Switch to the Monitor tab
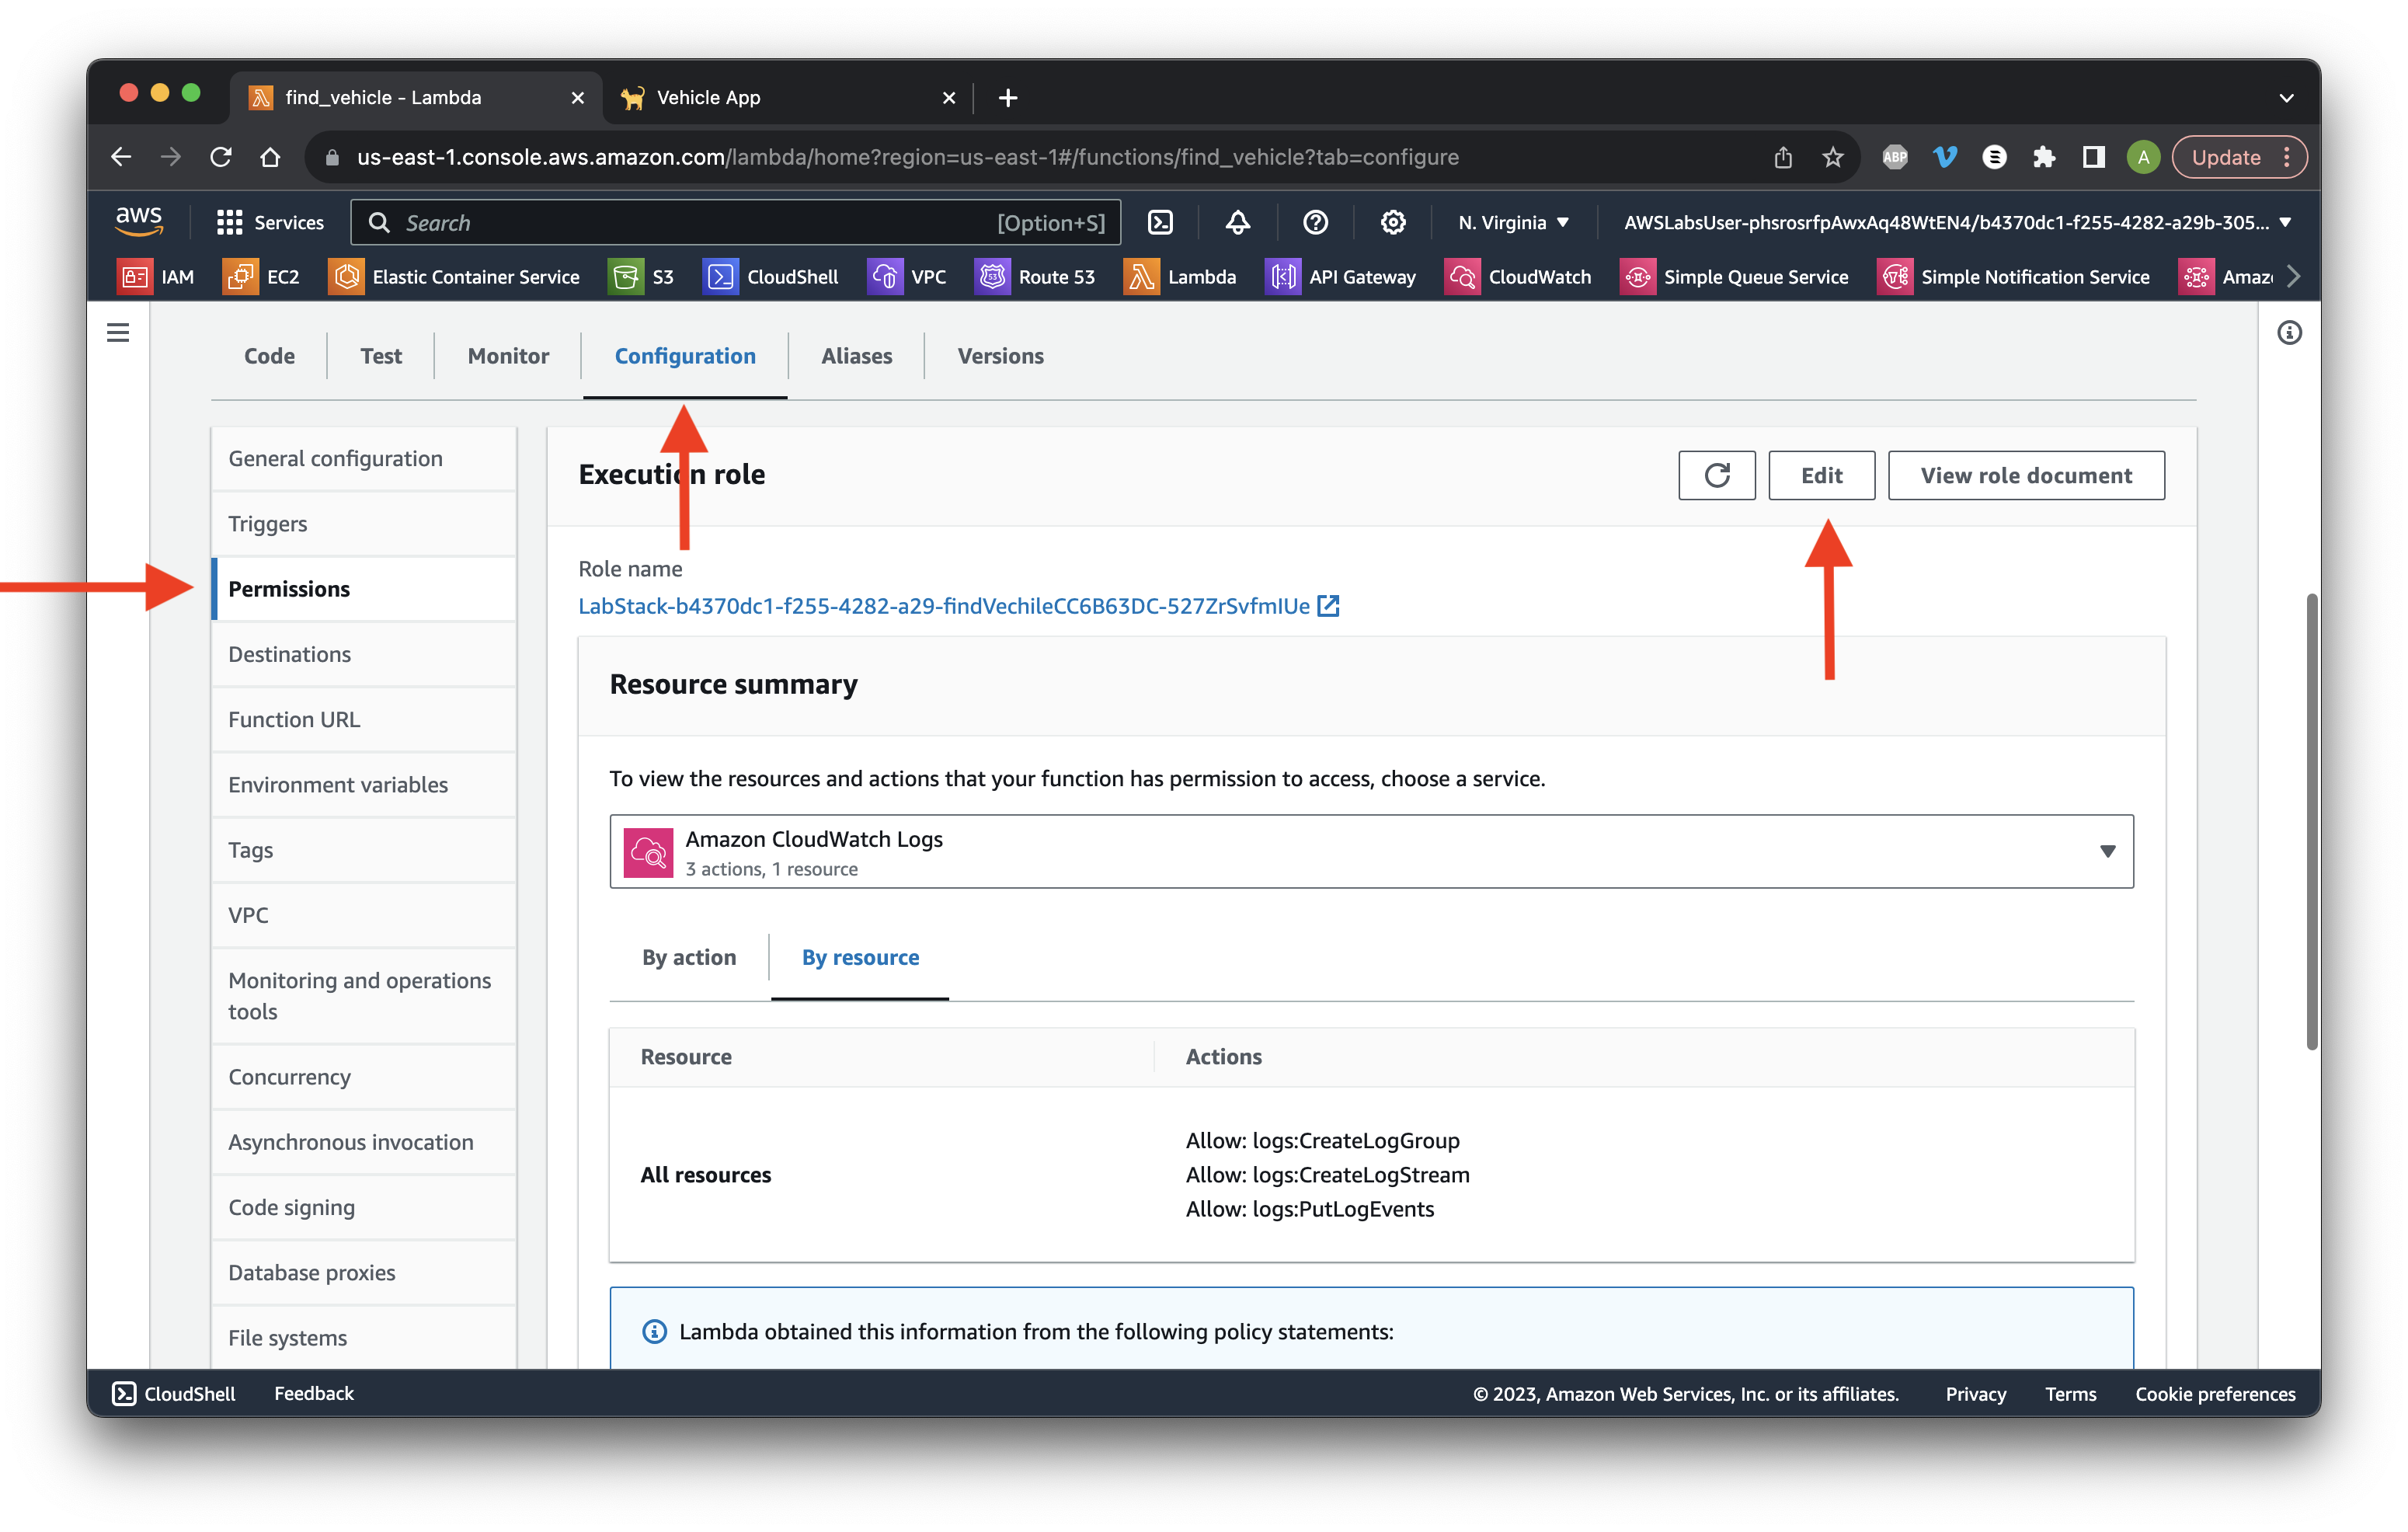Screen dimensions: 2408x1532 [508, 356]
